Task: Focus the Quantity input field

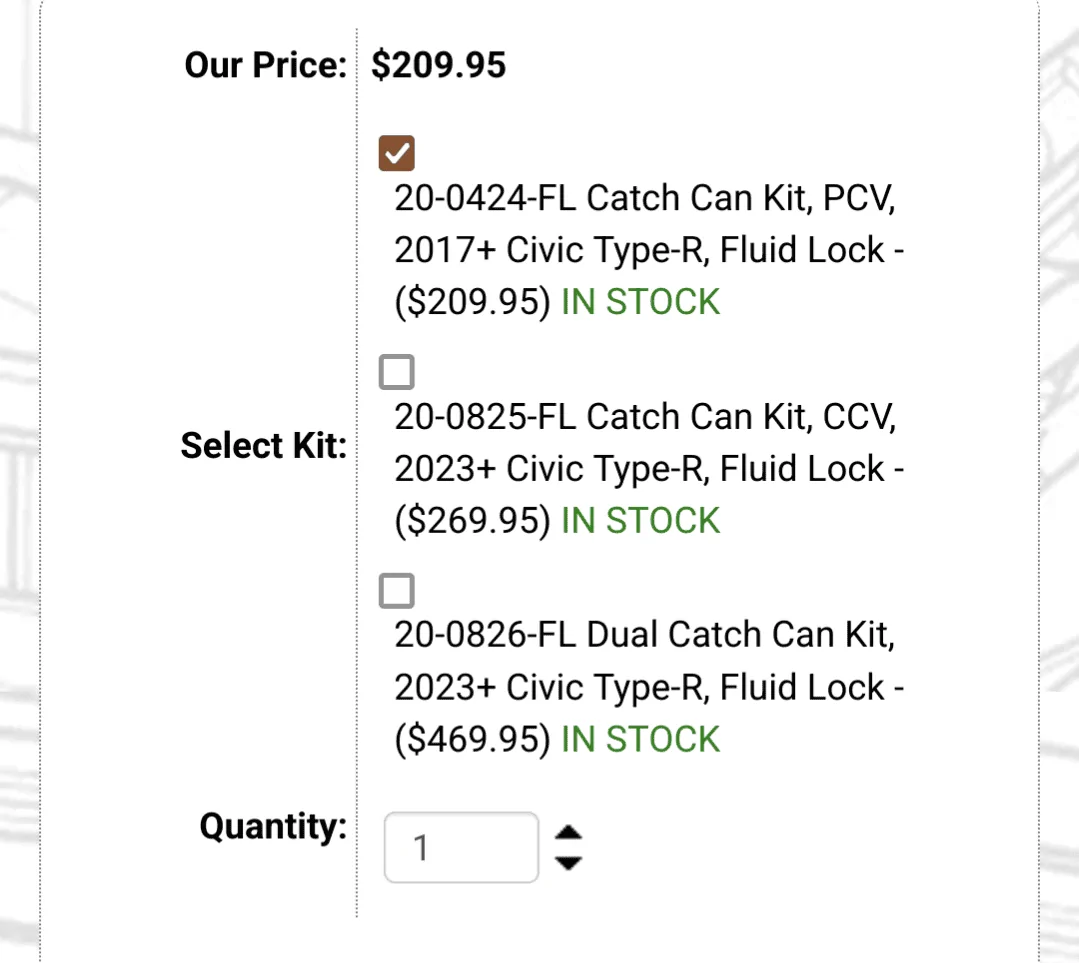Action: tap(461, 848)
